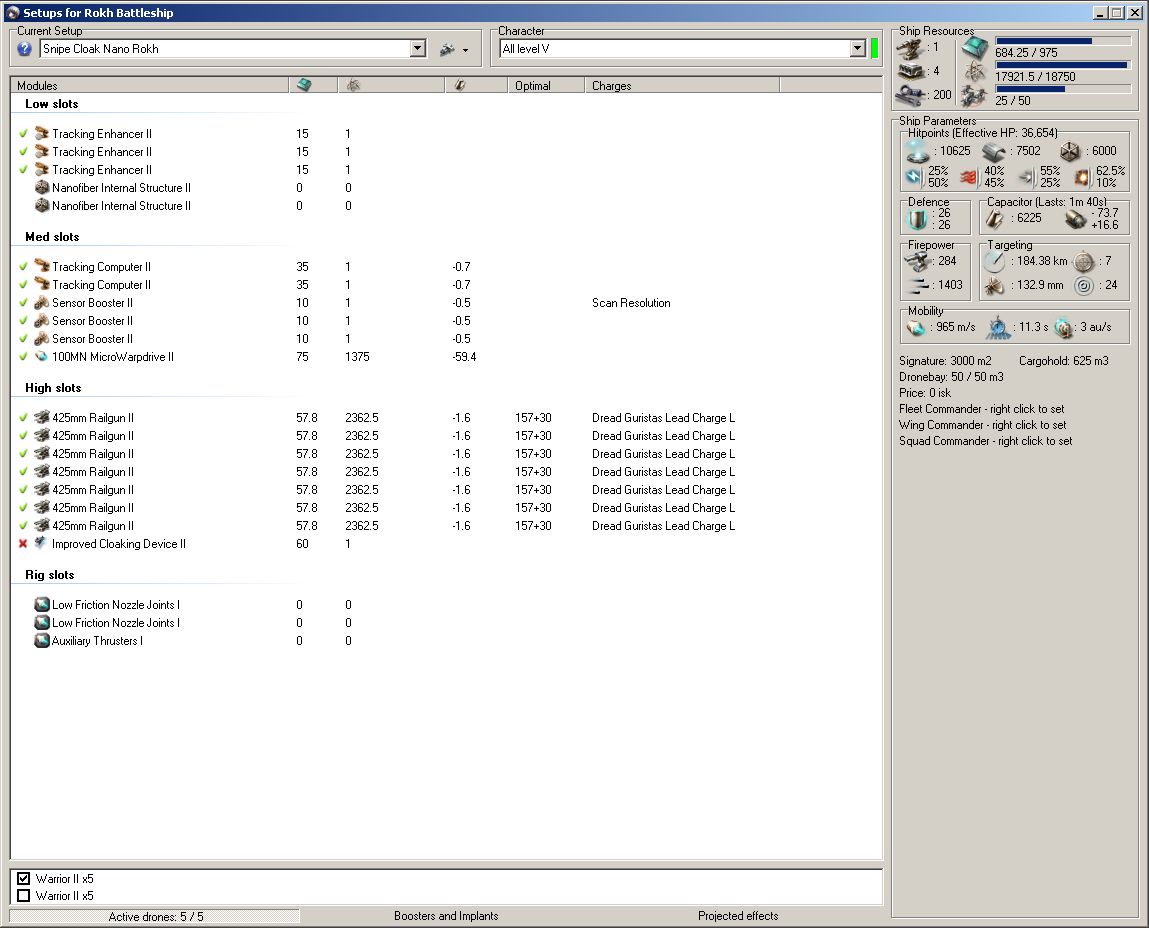The height and width of the screenshot is (928, 1149).
Task: Click the first Nanofiber Internal Structure II icon
Action: [42, 187]
